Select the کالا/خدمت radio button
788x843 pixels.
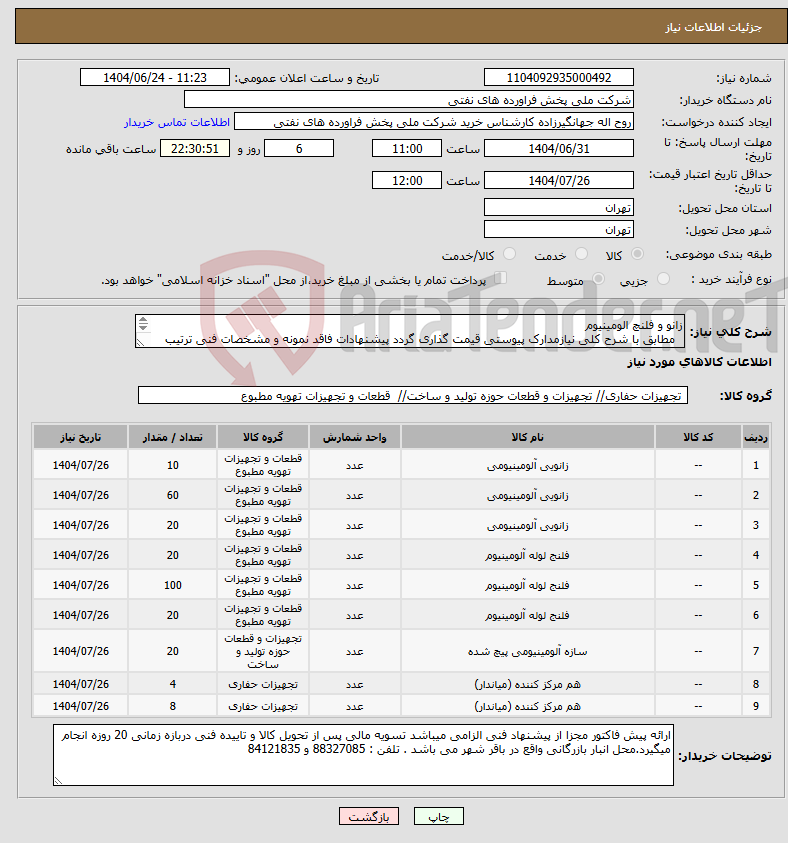(x=509, y=254)
